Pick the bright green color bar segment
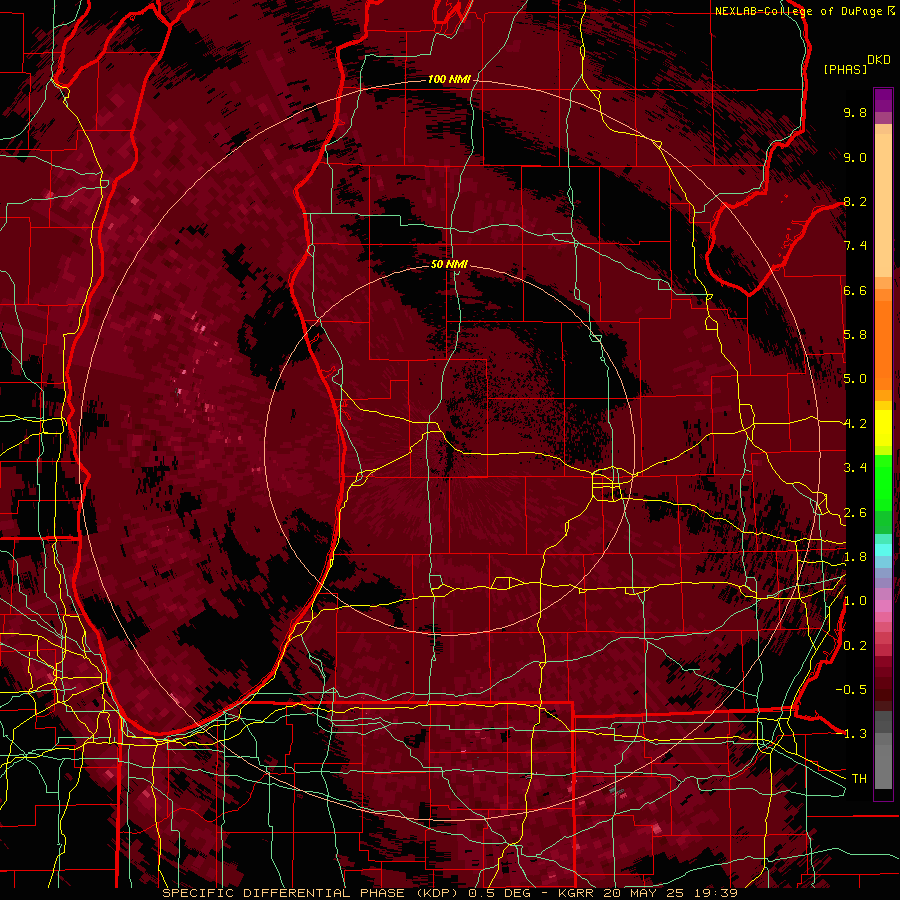 click(x=883, y=482)
